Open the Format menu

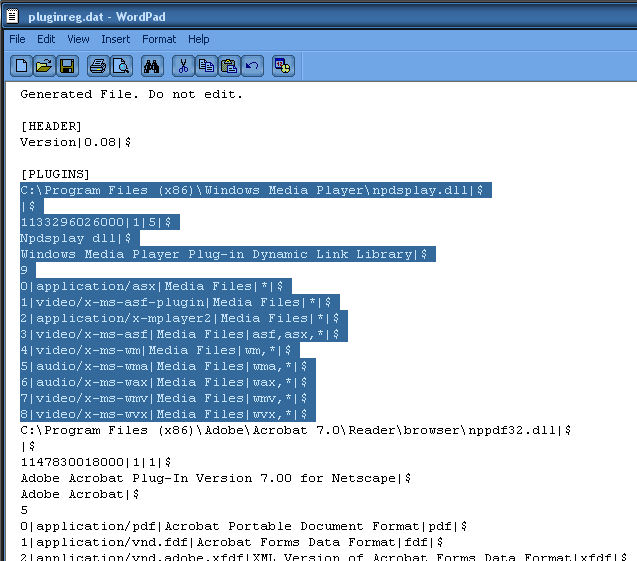(x=159, y=39)
